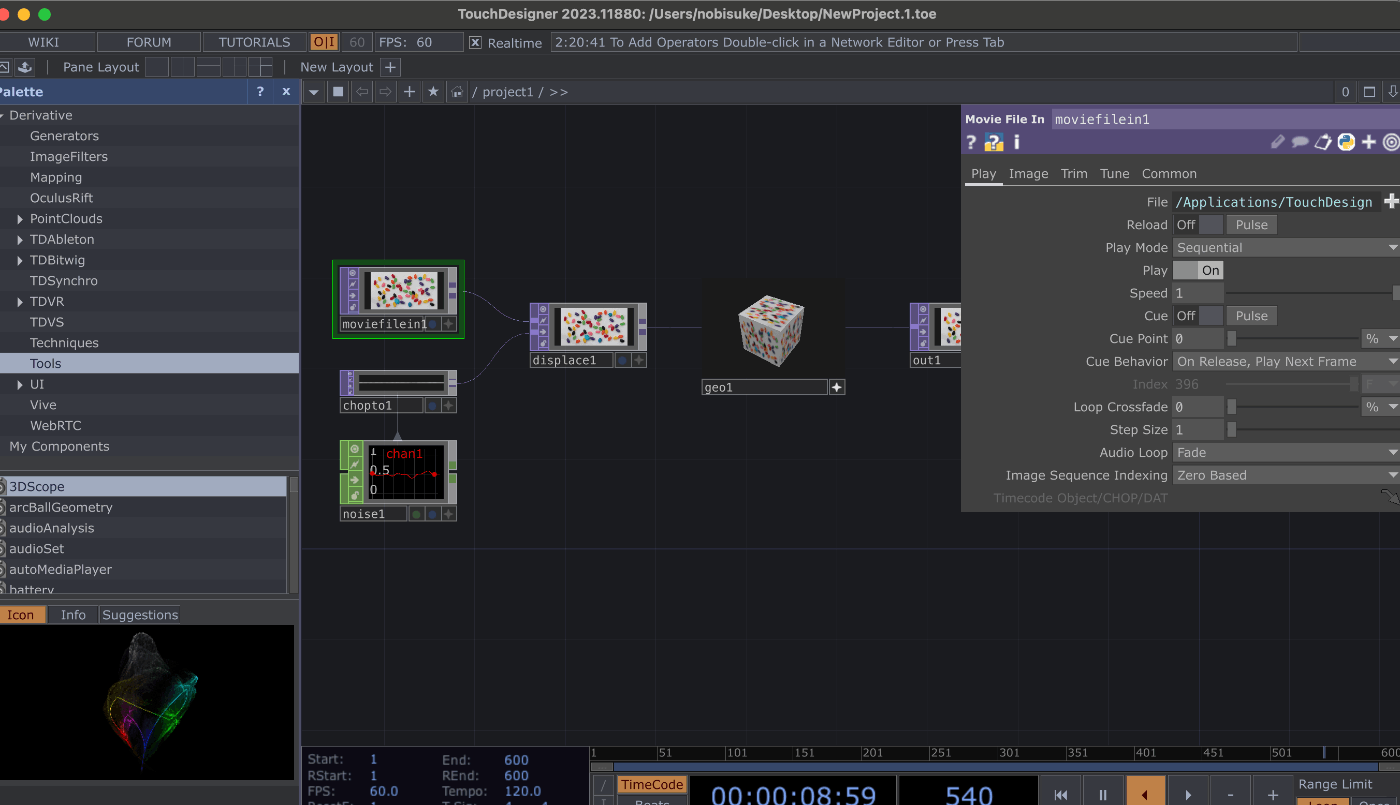The height and width of the screenshot is (805, 1400).
Task: Click the target icon in parameter header
Action: click(1391, 142)
